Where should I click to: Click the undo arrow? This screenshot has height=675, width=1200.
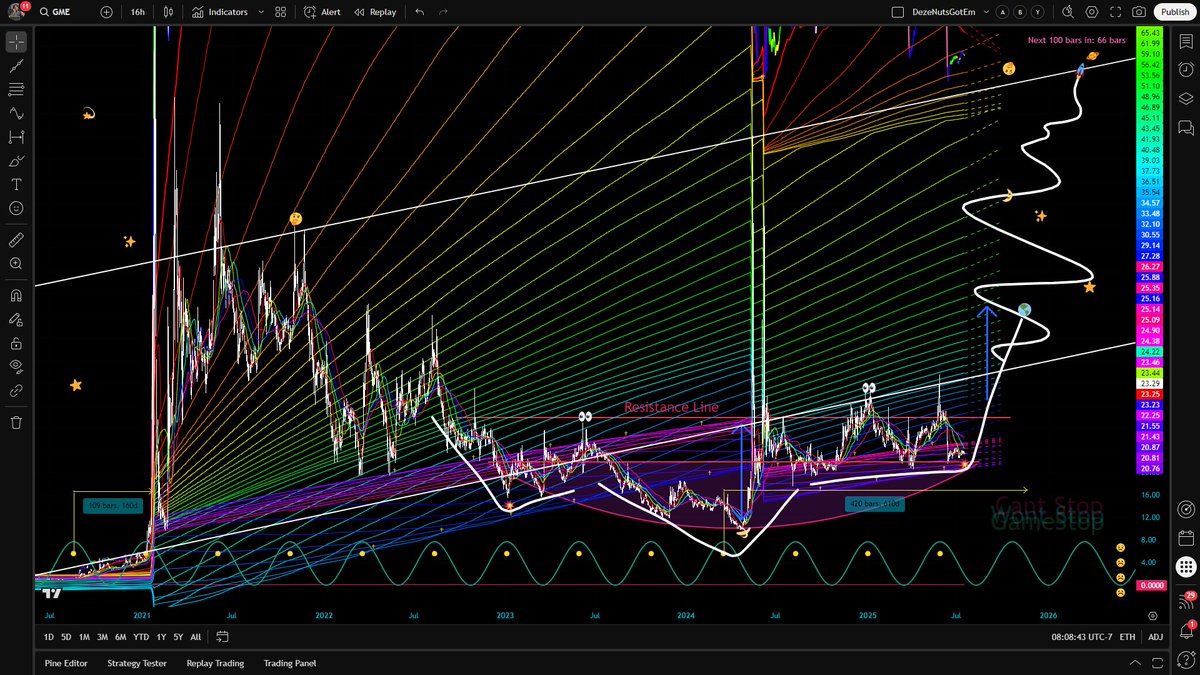[419, 12]
